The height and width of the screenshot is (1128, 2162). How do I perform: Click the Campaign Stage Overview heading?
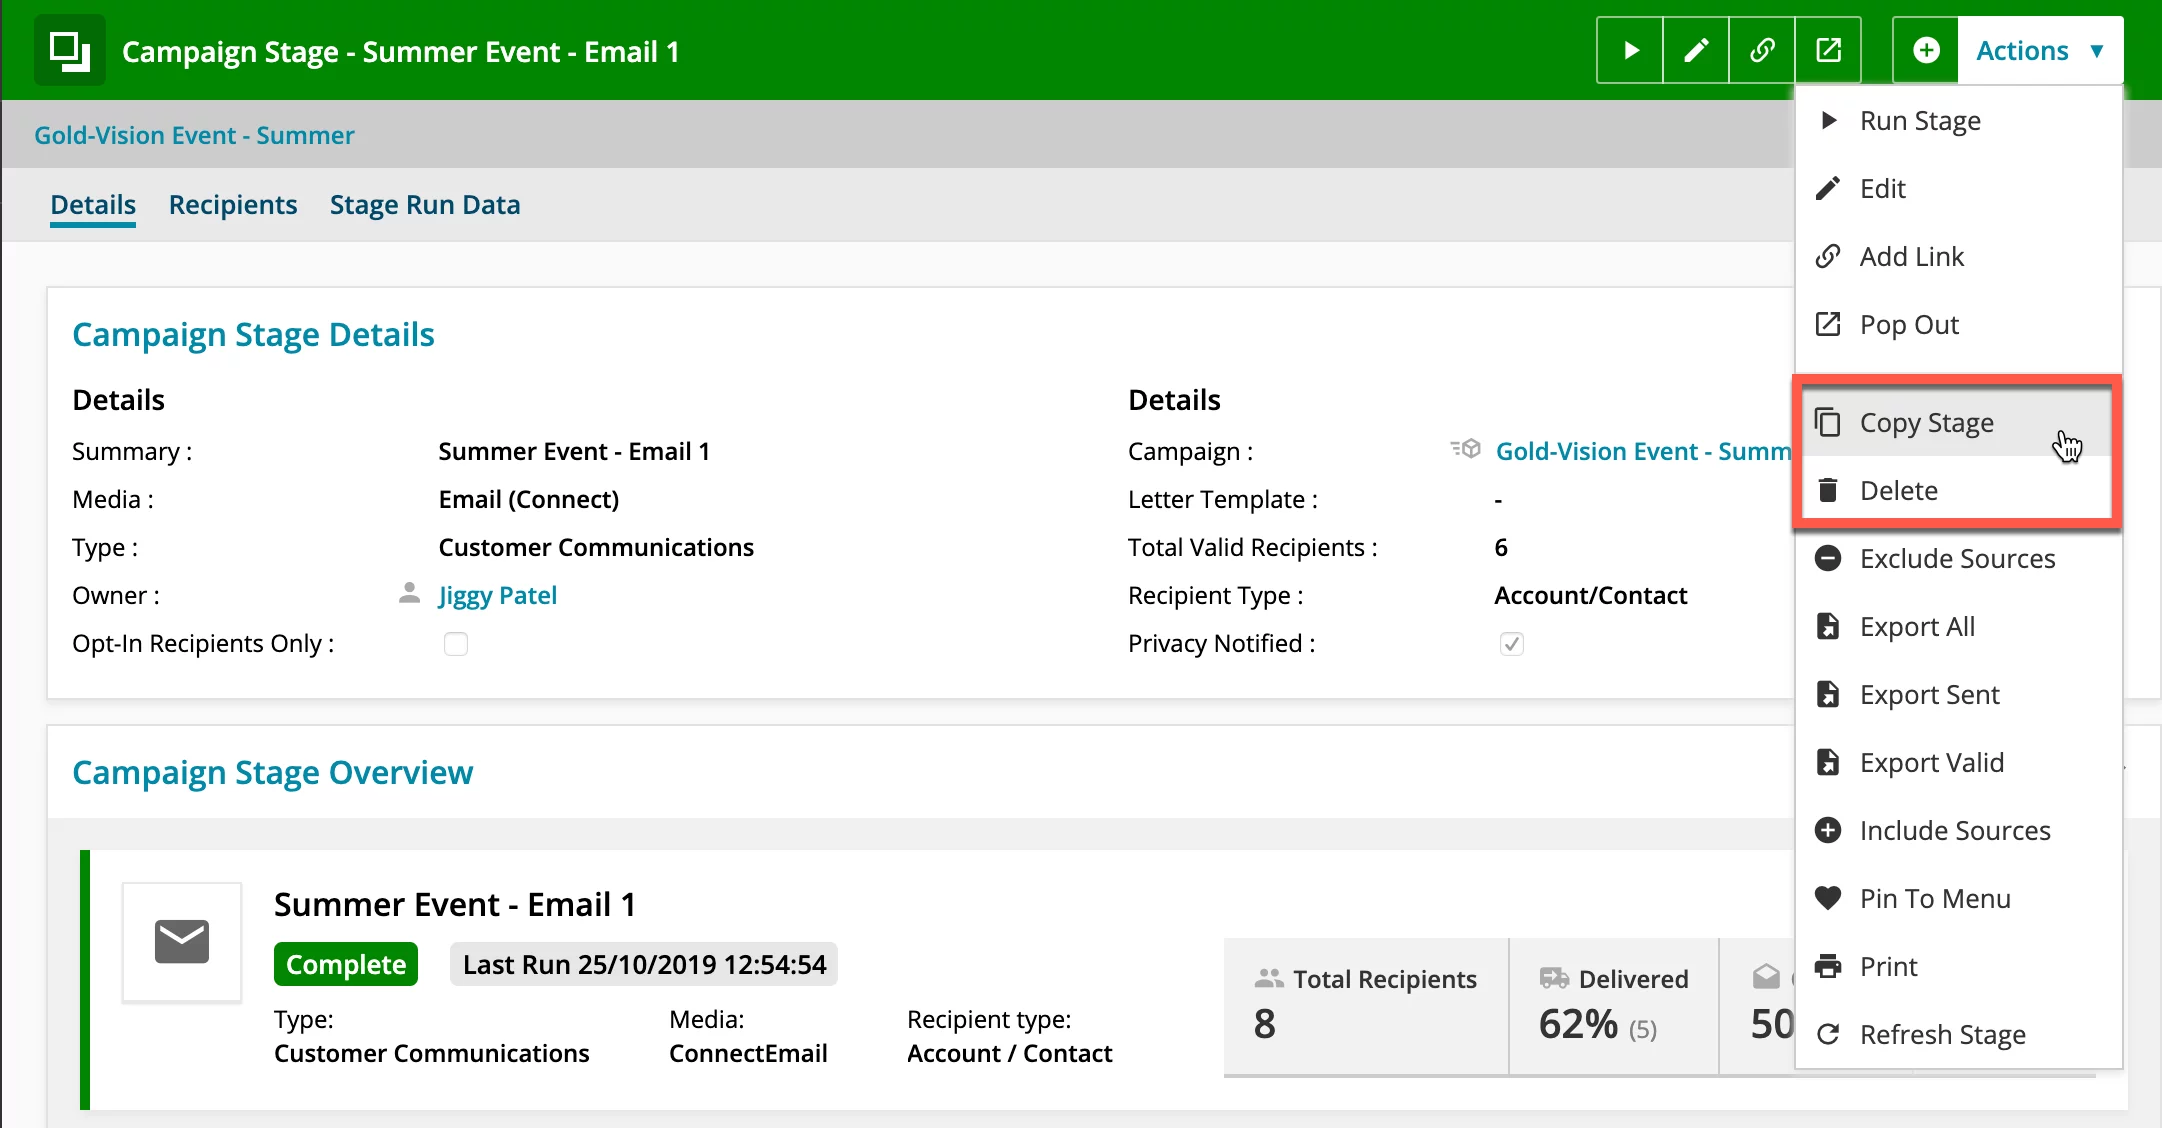pyautogui.click(x=272, y=773)
